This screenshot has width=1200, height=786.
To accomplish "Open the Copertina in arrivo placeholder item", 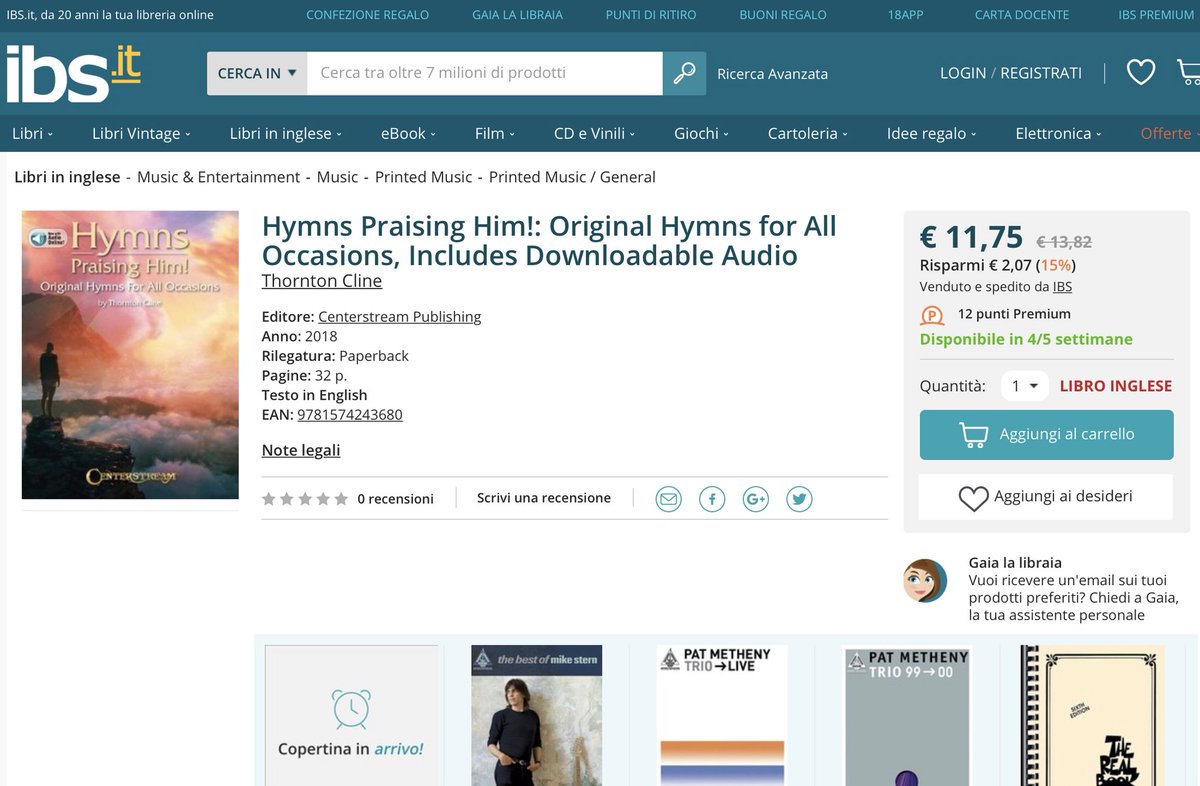I will [351, 715].
